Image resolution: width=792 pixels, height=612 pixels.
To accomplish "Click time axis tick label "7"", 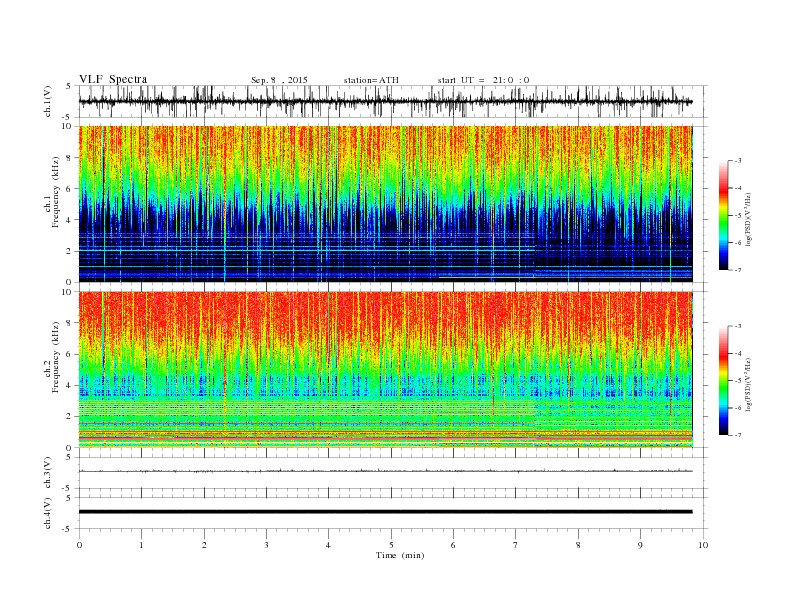I will tap(516, 545).
